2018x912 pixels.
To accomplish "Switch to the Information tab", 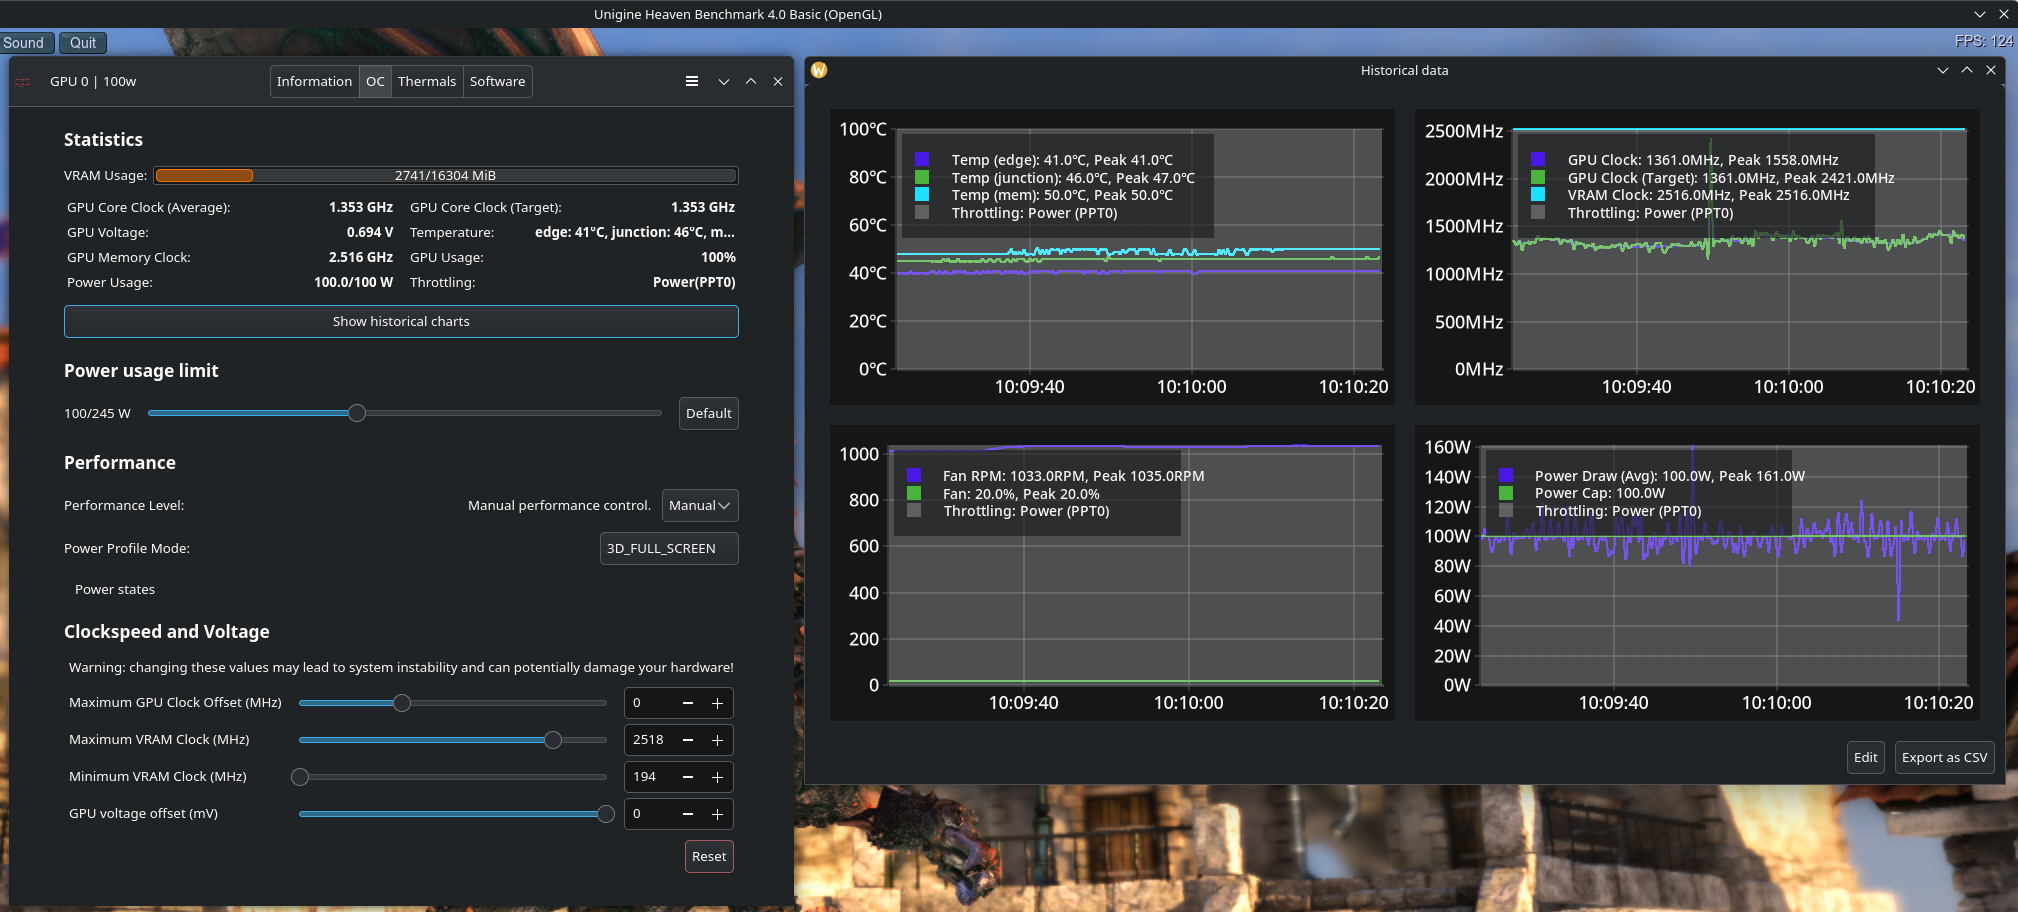I will pos(314,82).
